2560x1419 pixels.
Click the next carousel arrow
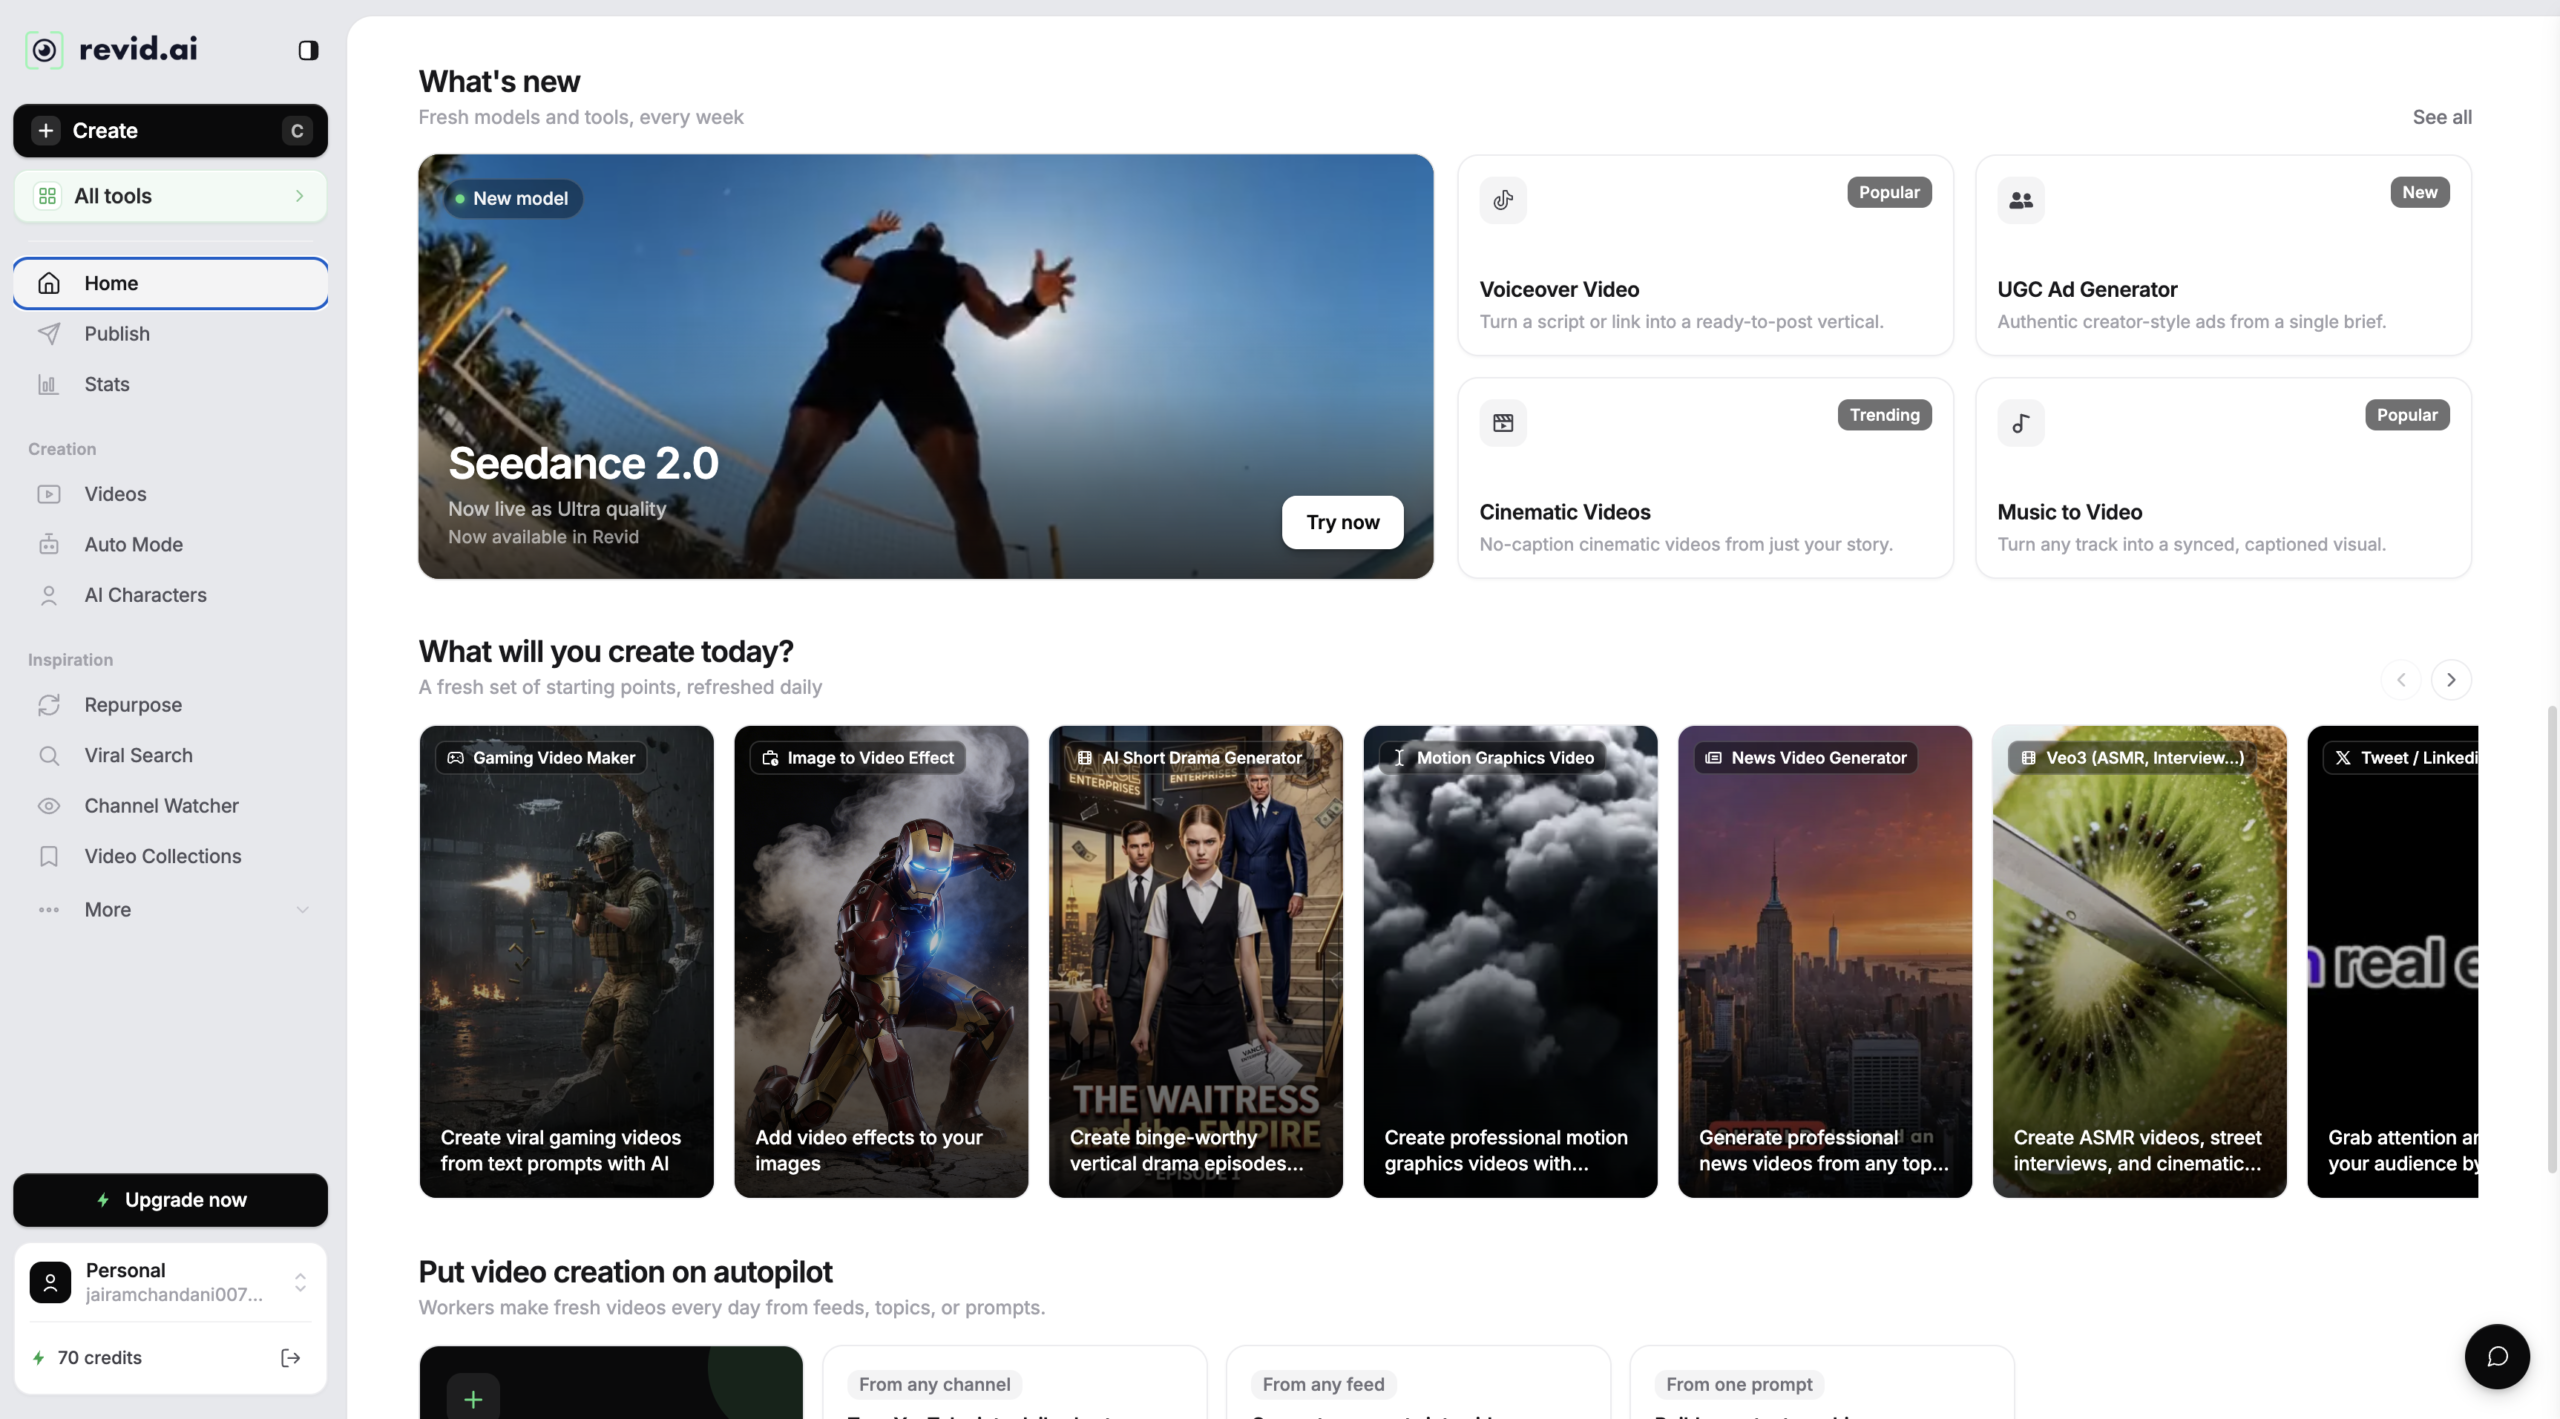coord(2451,680)
